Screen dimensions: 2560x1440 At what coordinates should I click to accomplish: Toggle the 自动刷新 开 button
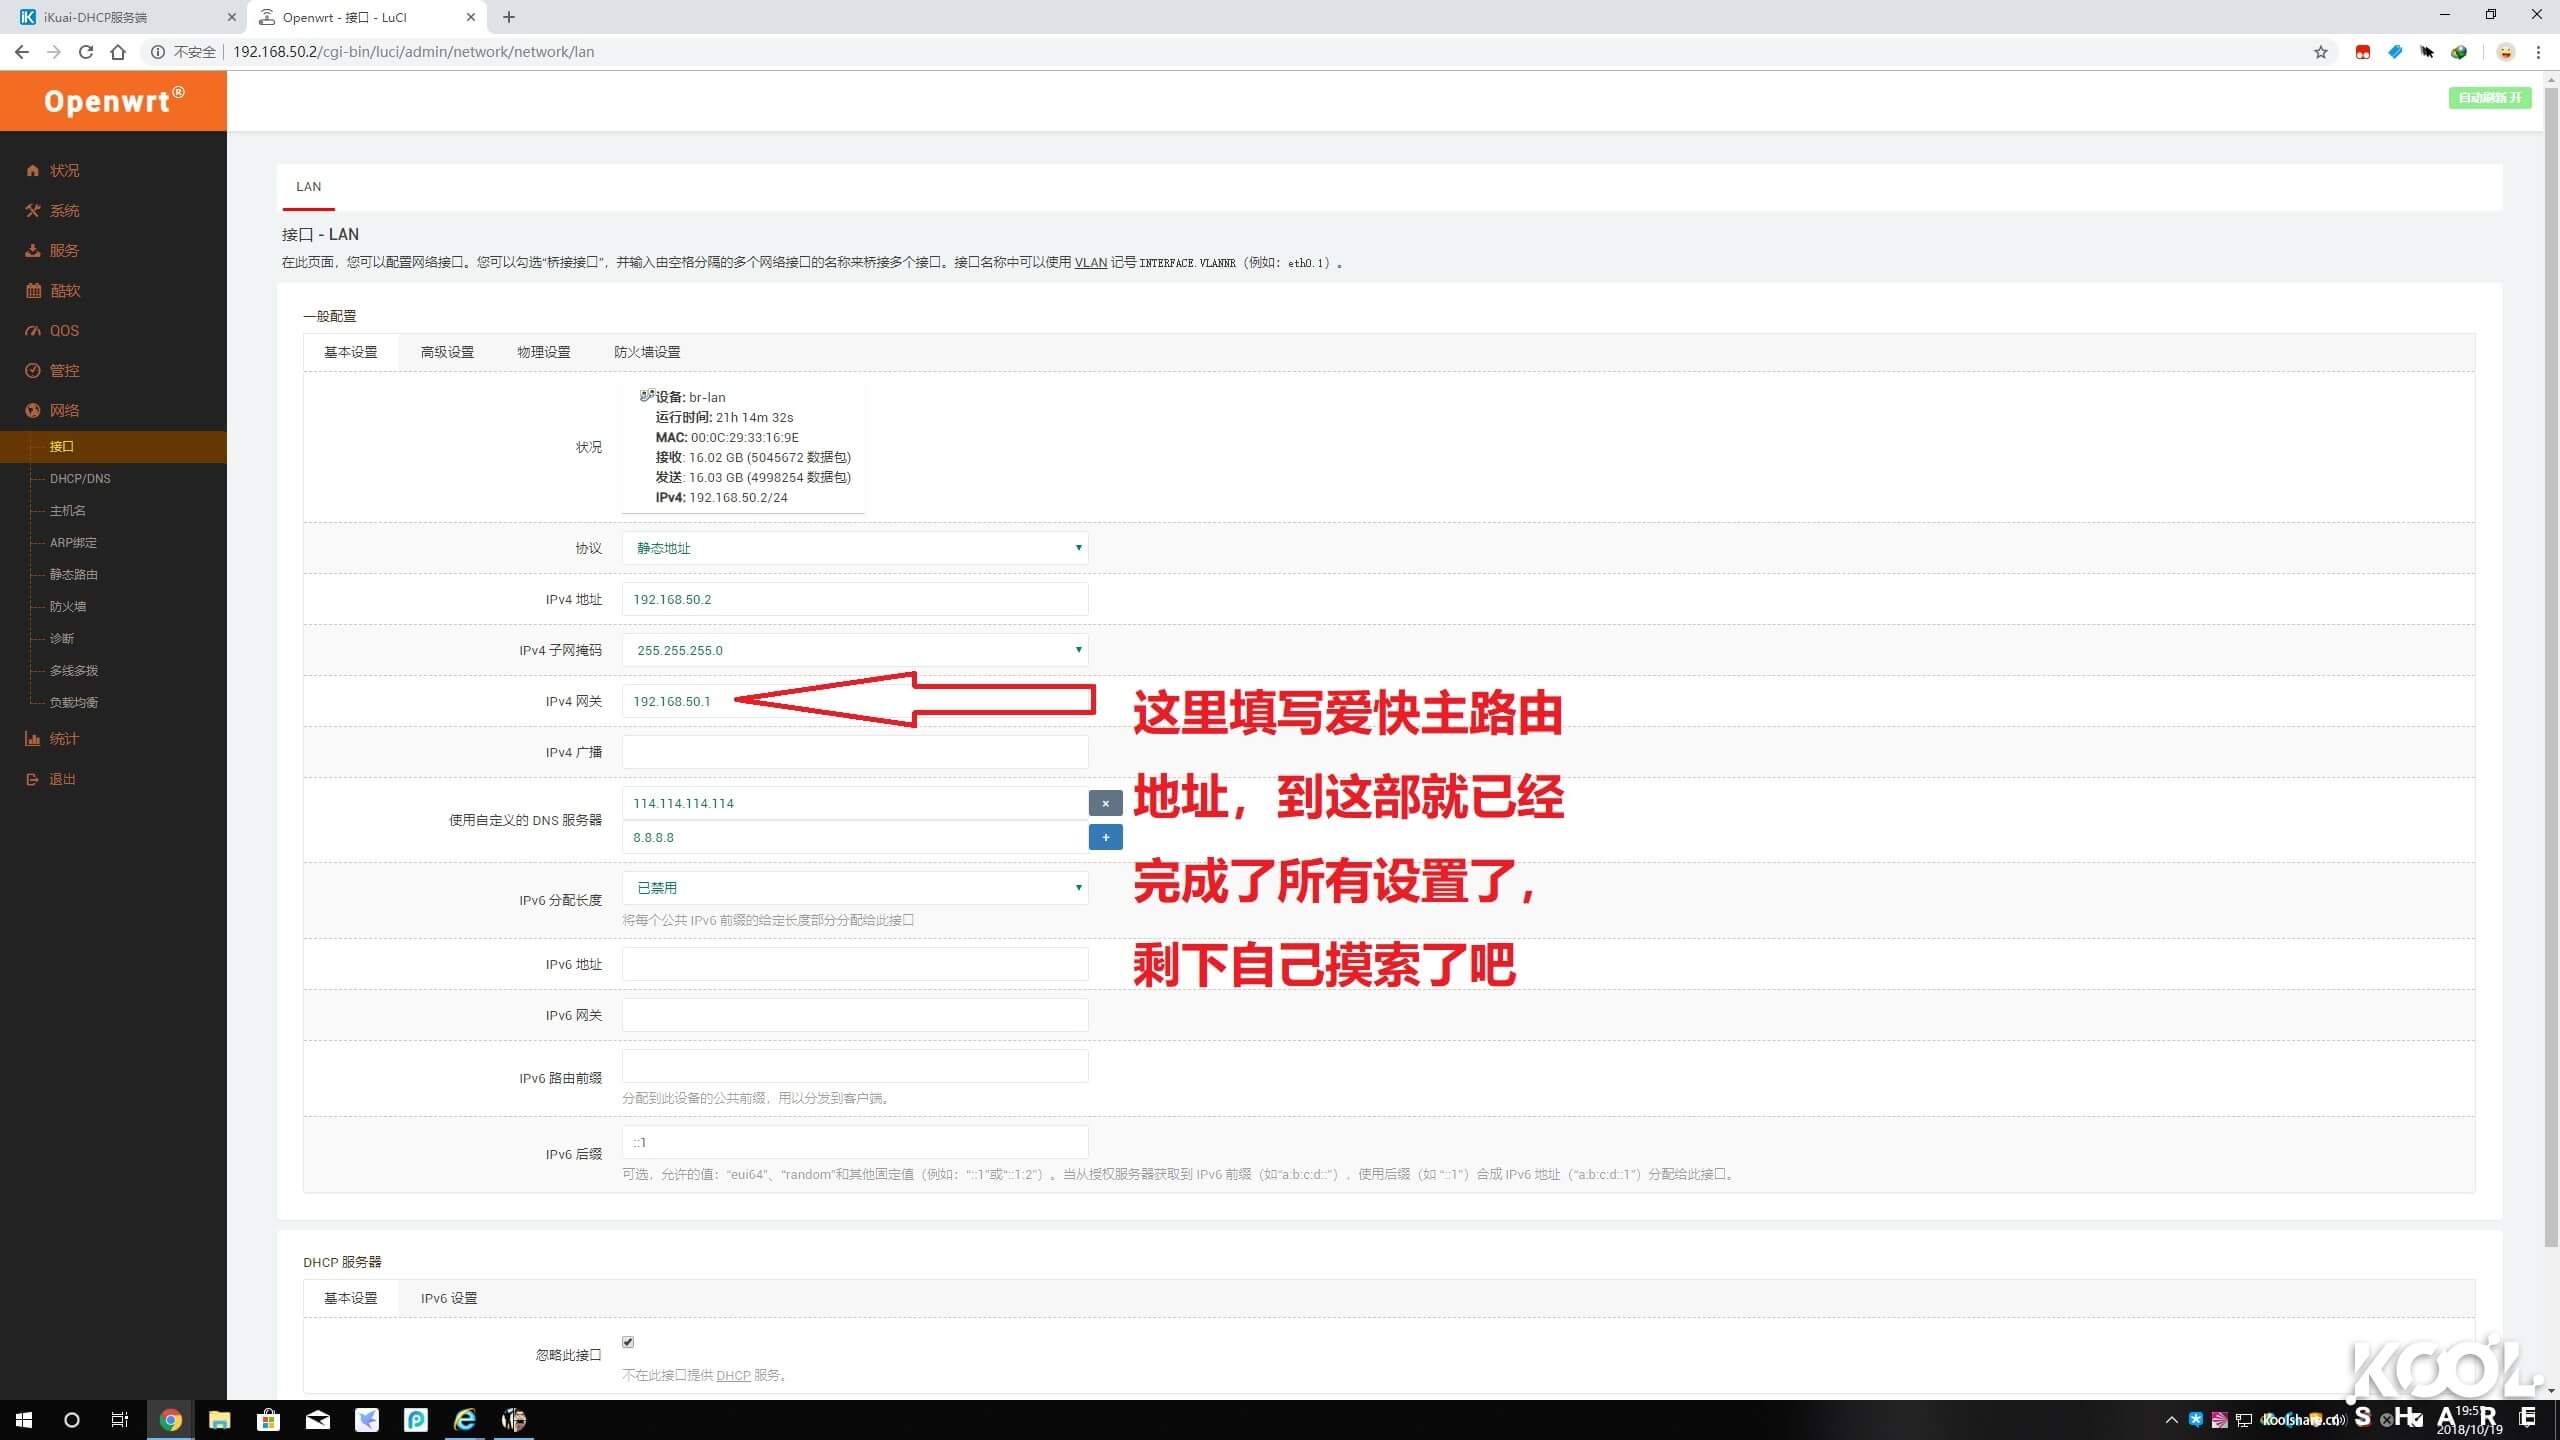coord(2489,98)
